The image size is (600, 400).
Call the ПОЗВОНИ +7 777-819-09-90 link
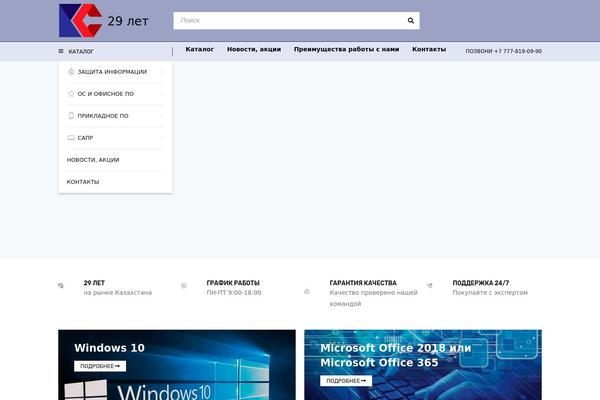504,51
